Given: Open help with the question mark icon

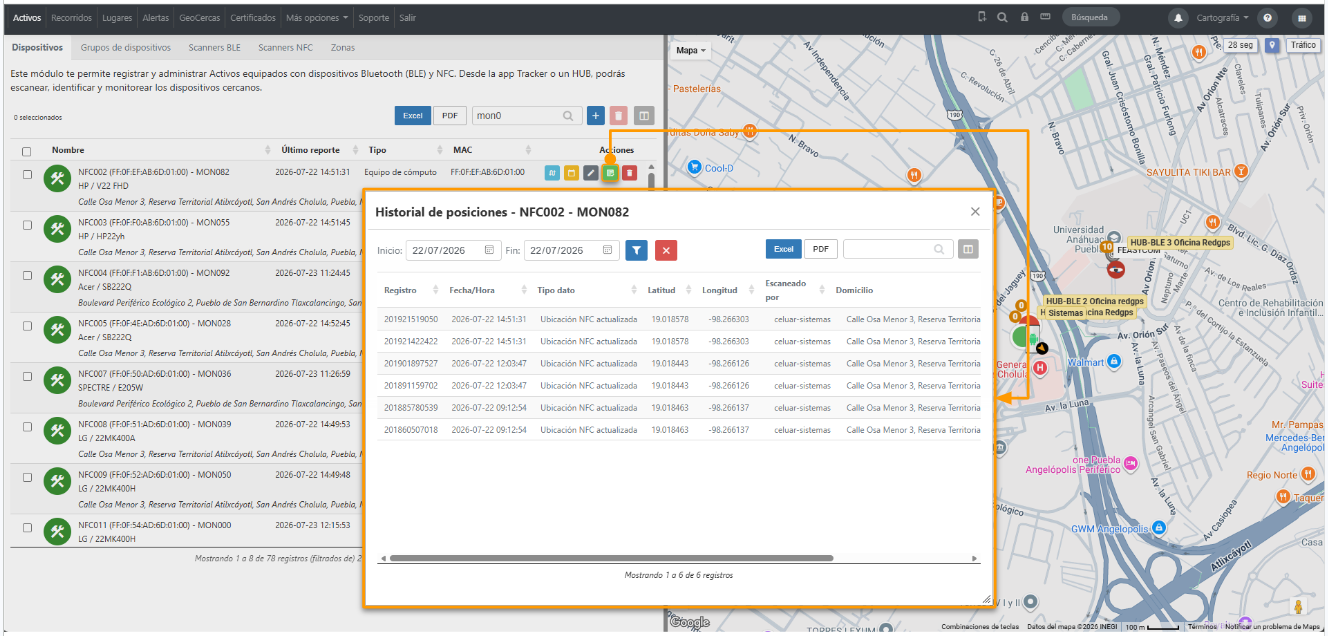Looking at the screenshot, I should [1268, 18].
